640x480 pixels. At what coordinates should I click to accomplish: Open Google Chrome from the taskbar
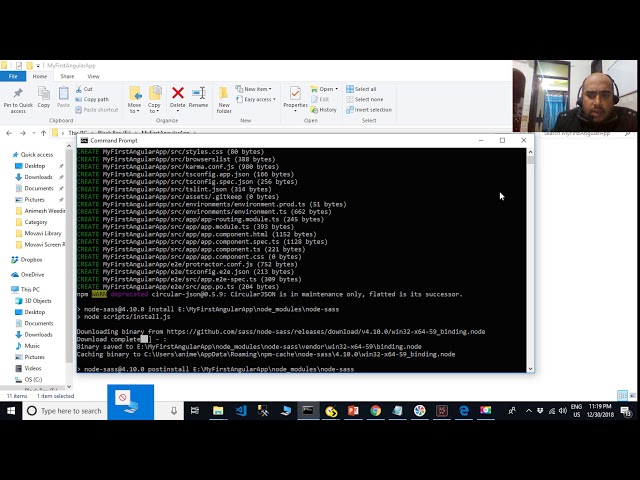376,411
